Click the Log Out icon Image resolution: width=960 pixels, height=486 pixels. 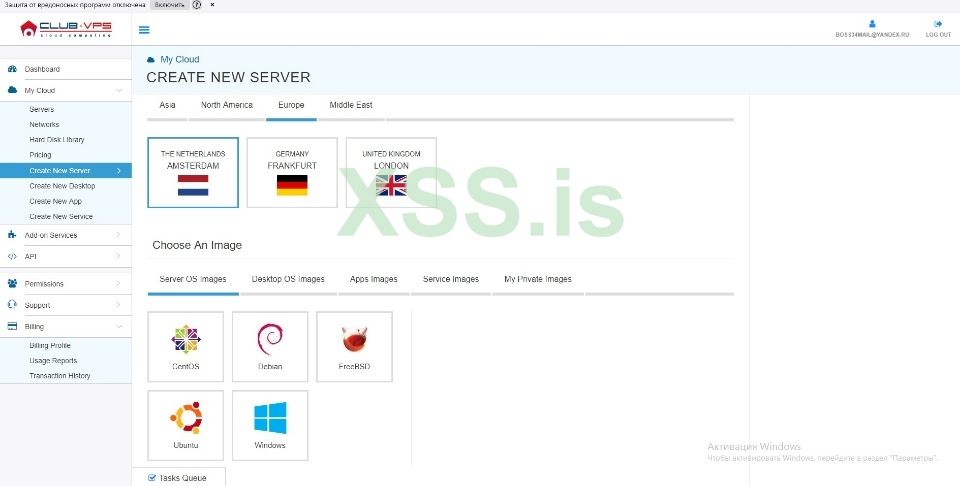pyautogui.click(x=938, y=24)
